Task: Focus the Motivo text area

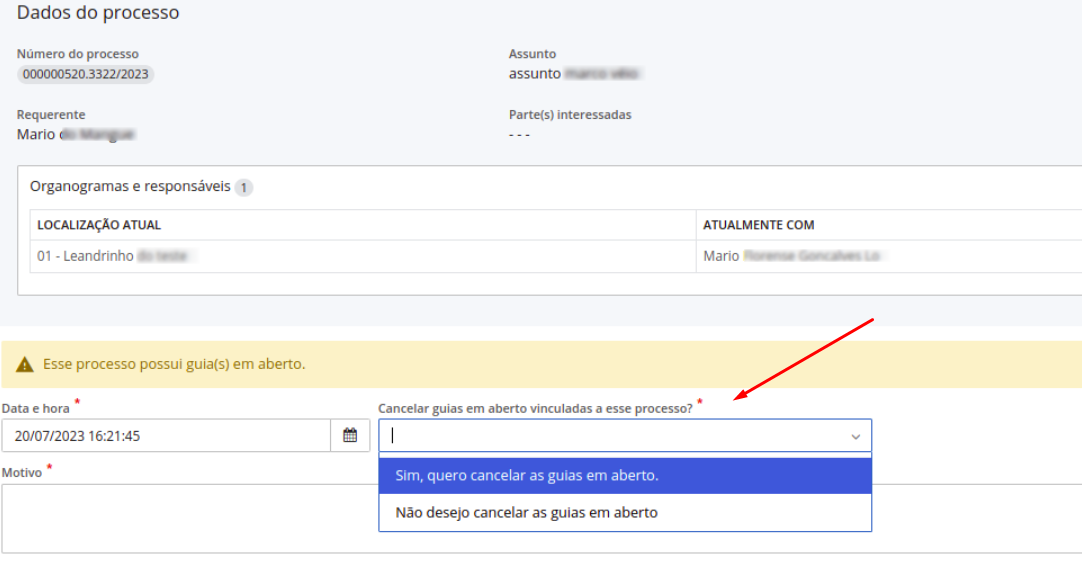Action: pyautogui.click(x=190, y=518)
